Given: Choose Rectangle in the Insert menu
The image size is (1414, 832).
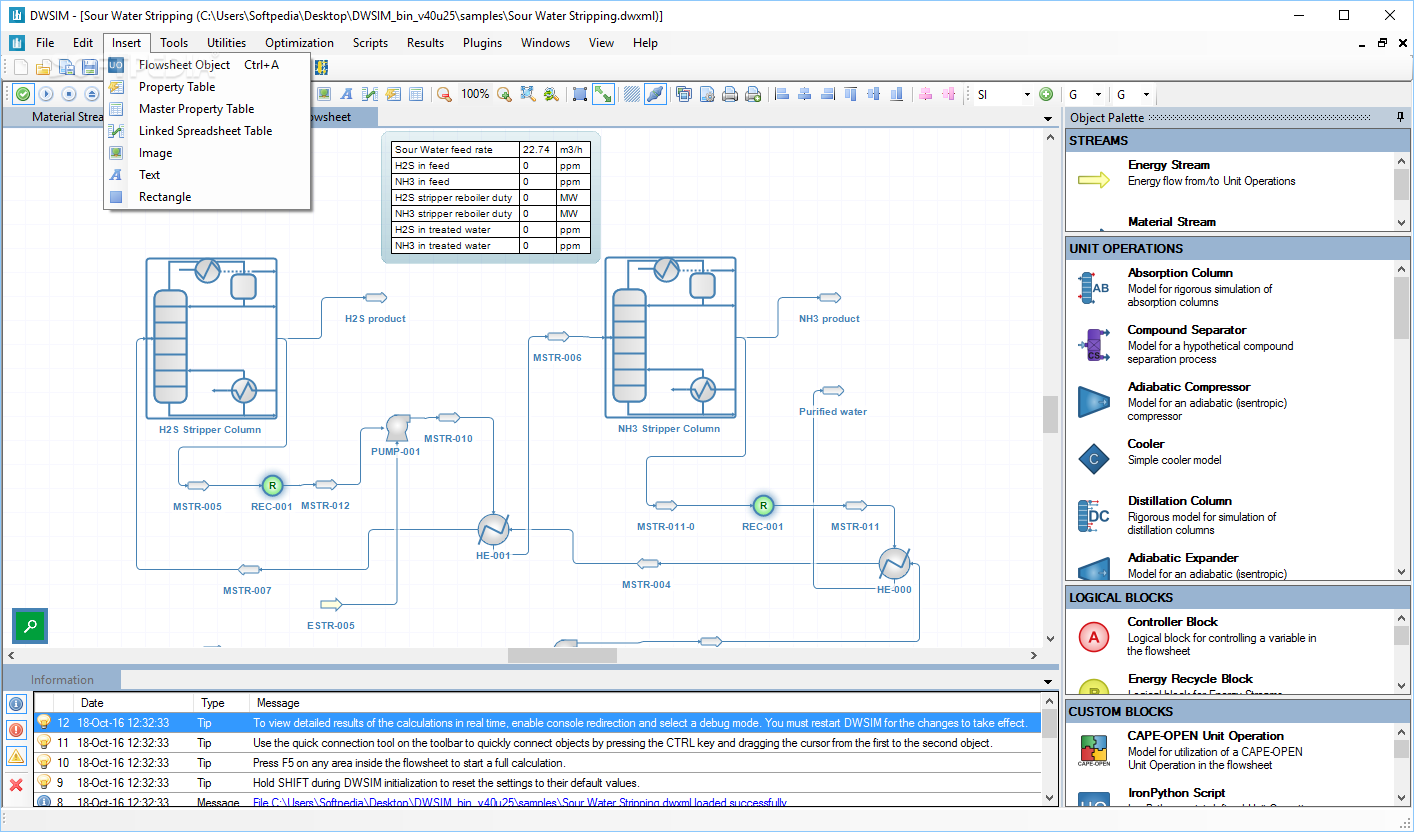Looking at the screenshot, I should [208, 197].
